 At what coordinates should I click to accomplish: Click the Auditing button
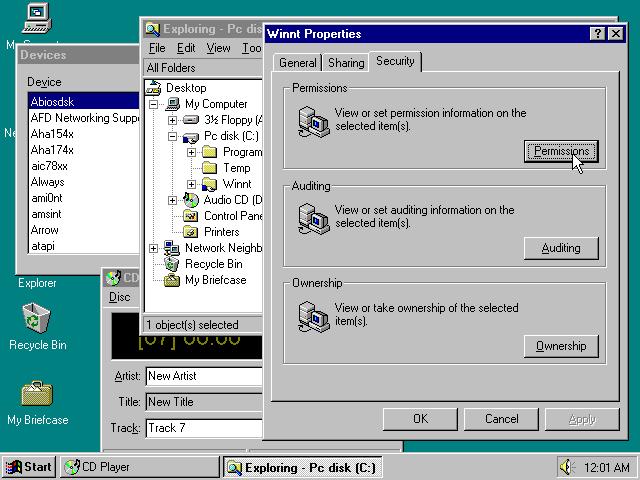[561, 248]
